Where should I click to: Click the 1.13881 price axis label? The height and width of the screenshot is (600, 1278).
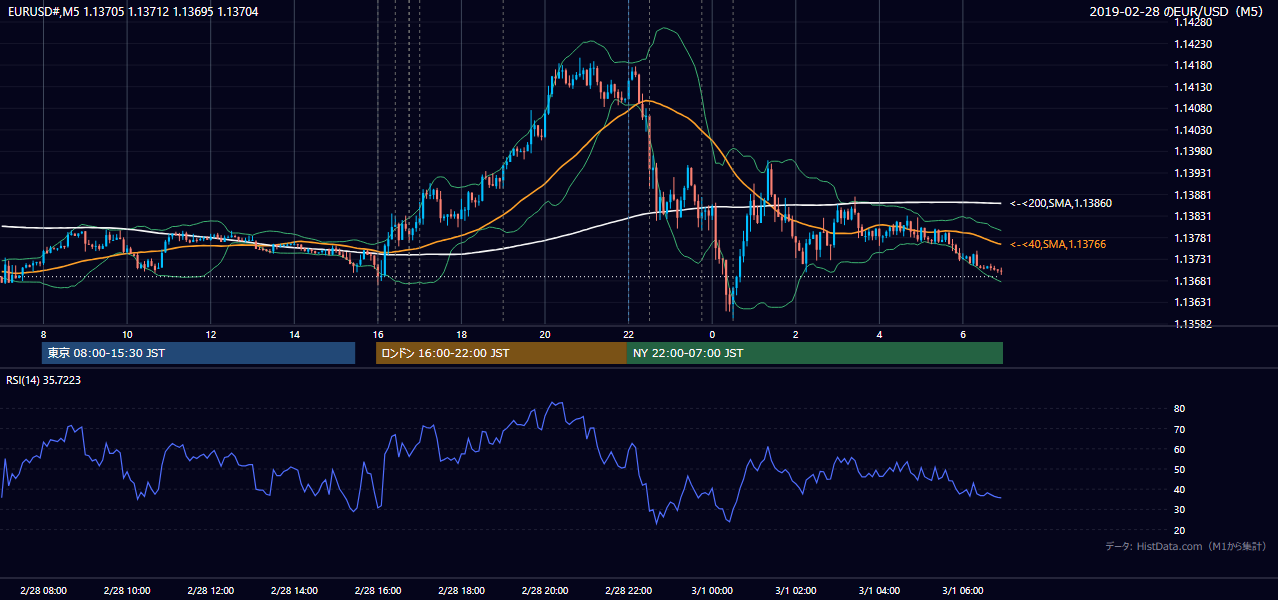click(1192, 194)
